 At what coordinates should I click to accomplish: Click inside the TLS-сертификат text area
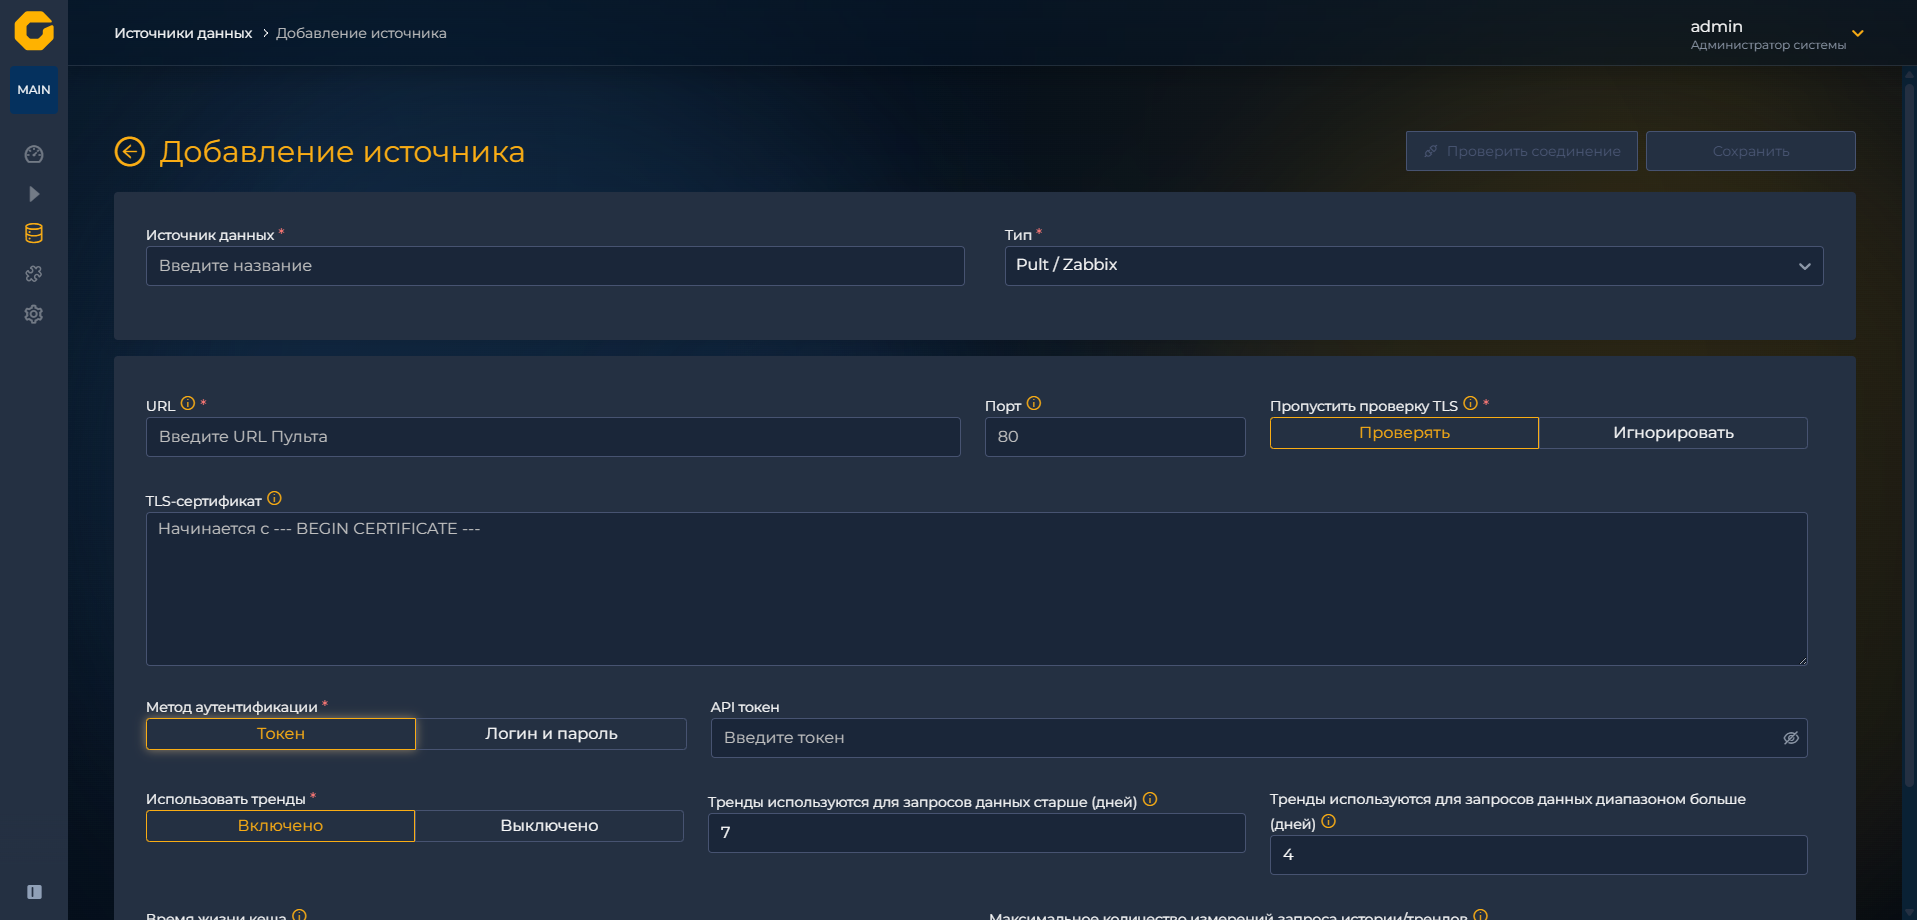pos(977,589)
